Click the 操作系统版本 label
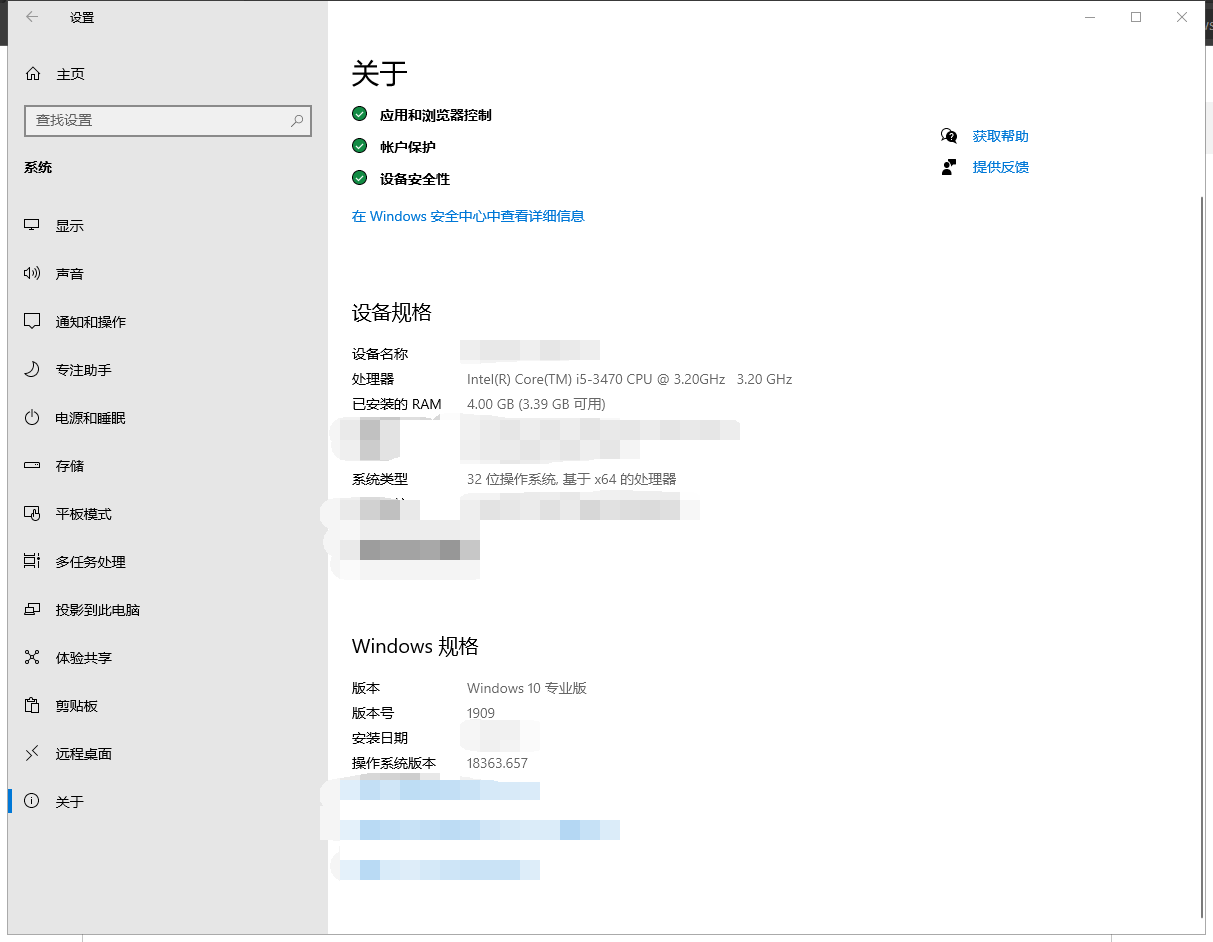Image resolution: width=1213 pixels, height=942 pixels. tap(394, 763)
